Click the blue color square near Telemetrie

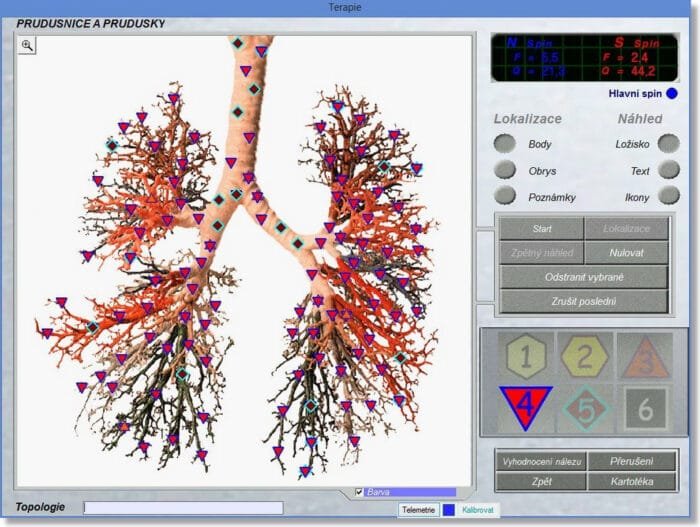[448, 510]
